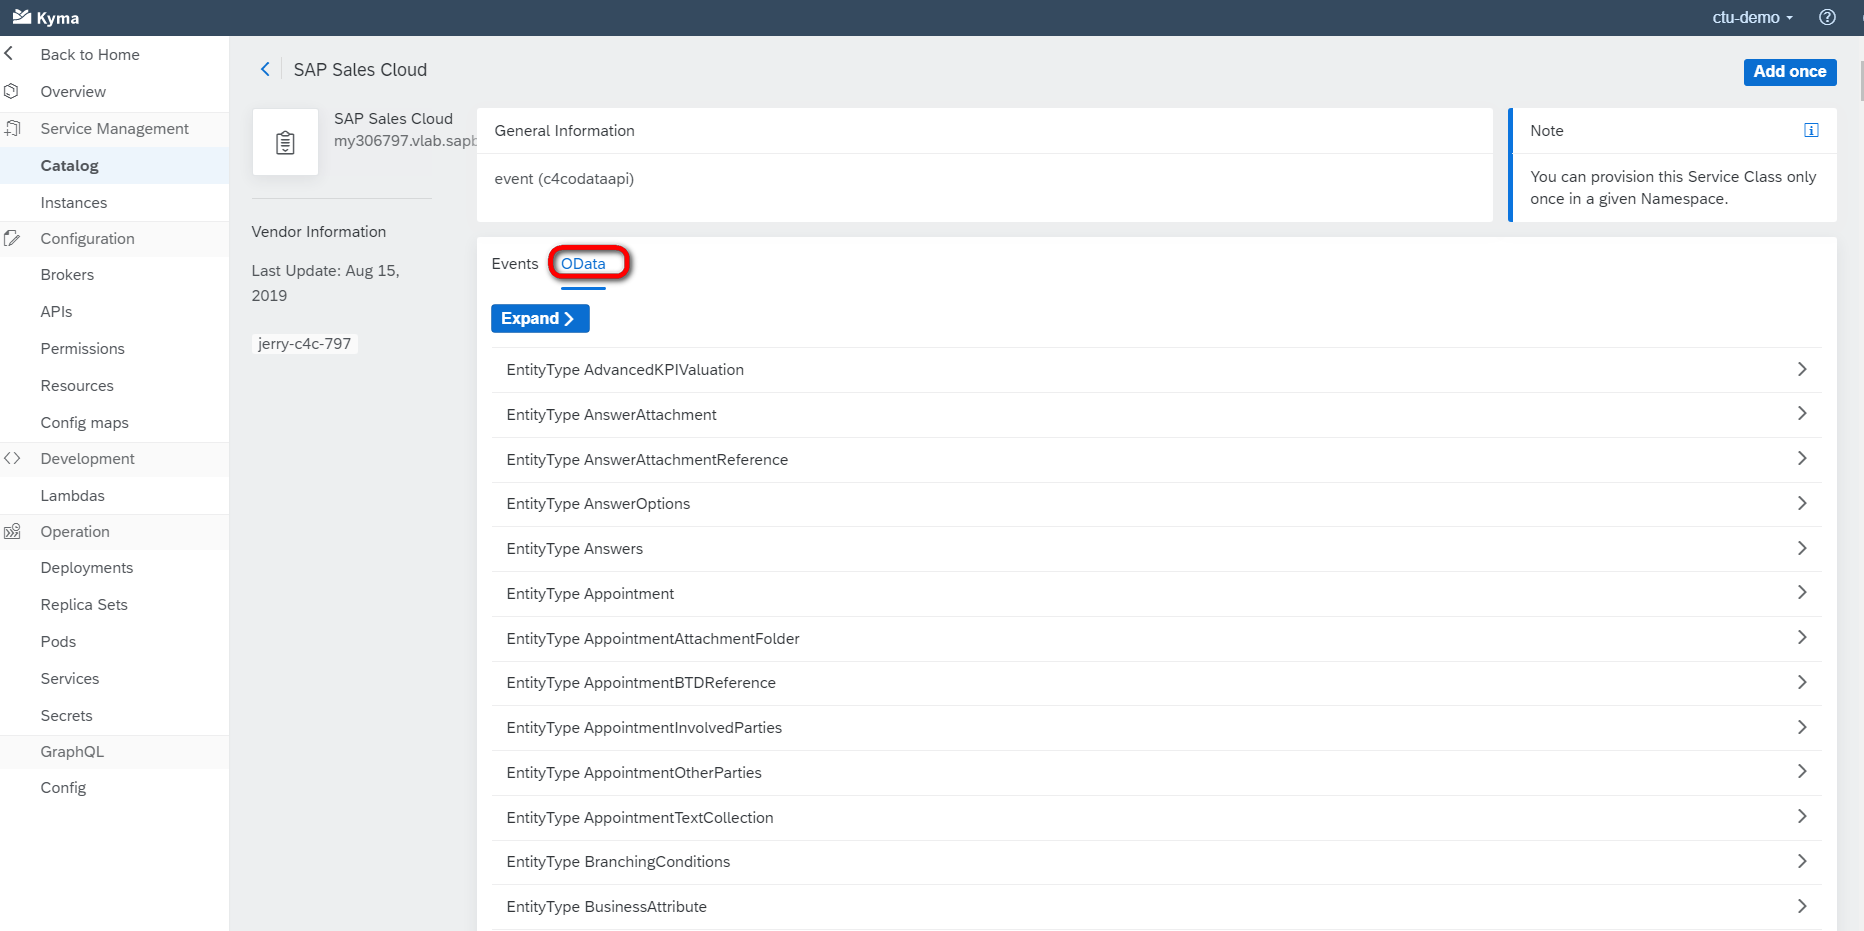Switch to the Events tab
The height and width of the screenshot is (931, 1864).
[x=515, y=264]
